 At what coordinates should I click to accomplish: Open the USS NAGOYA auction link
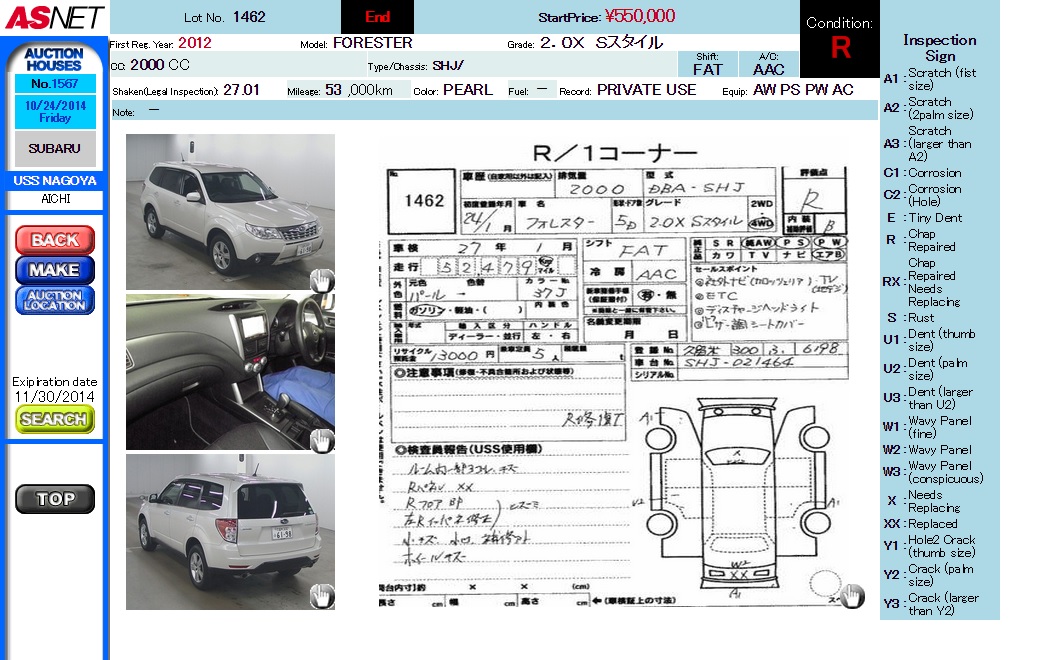click(55, 181)
